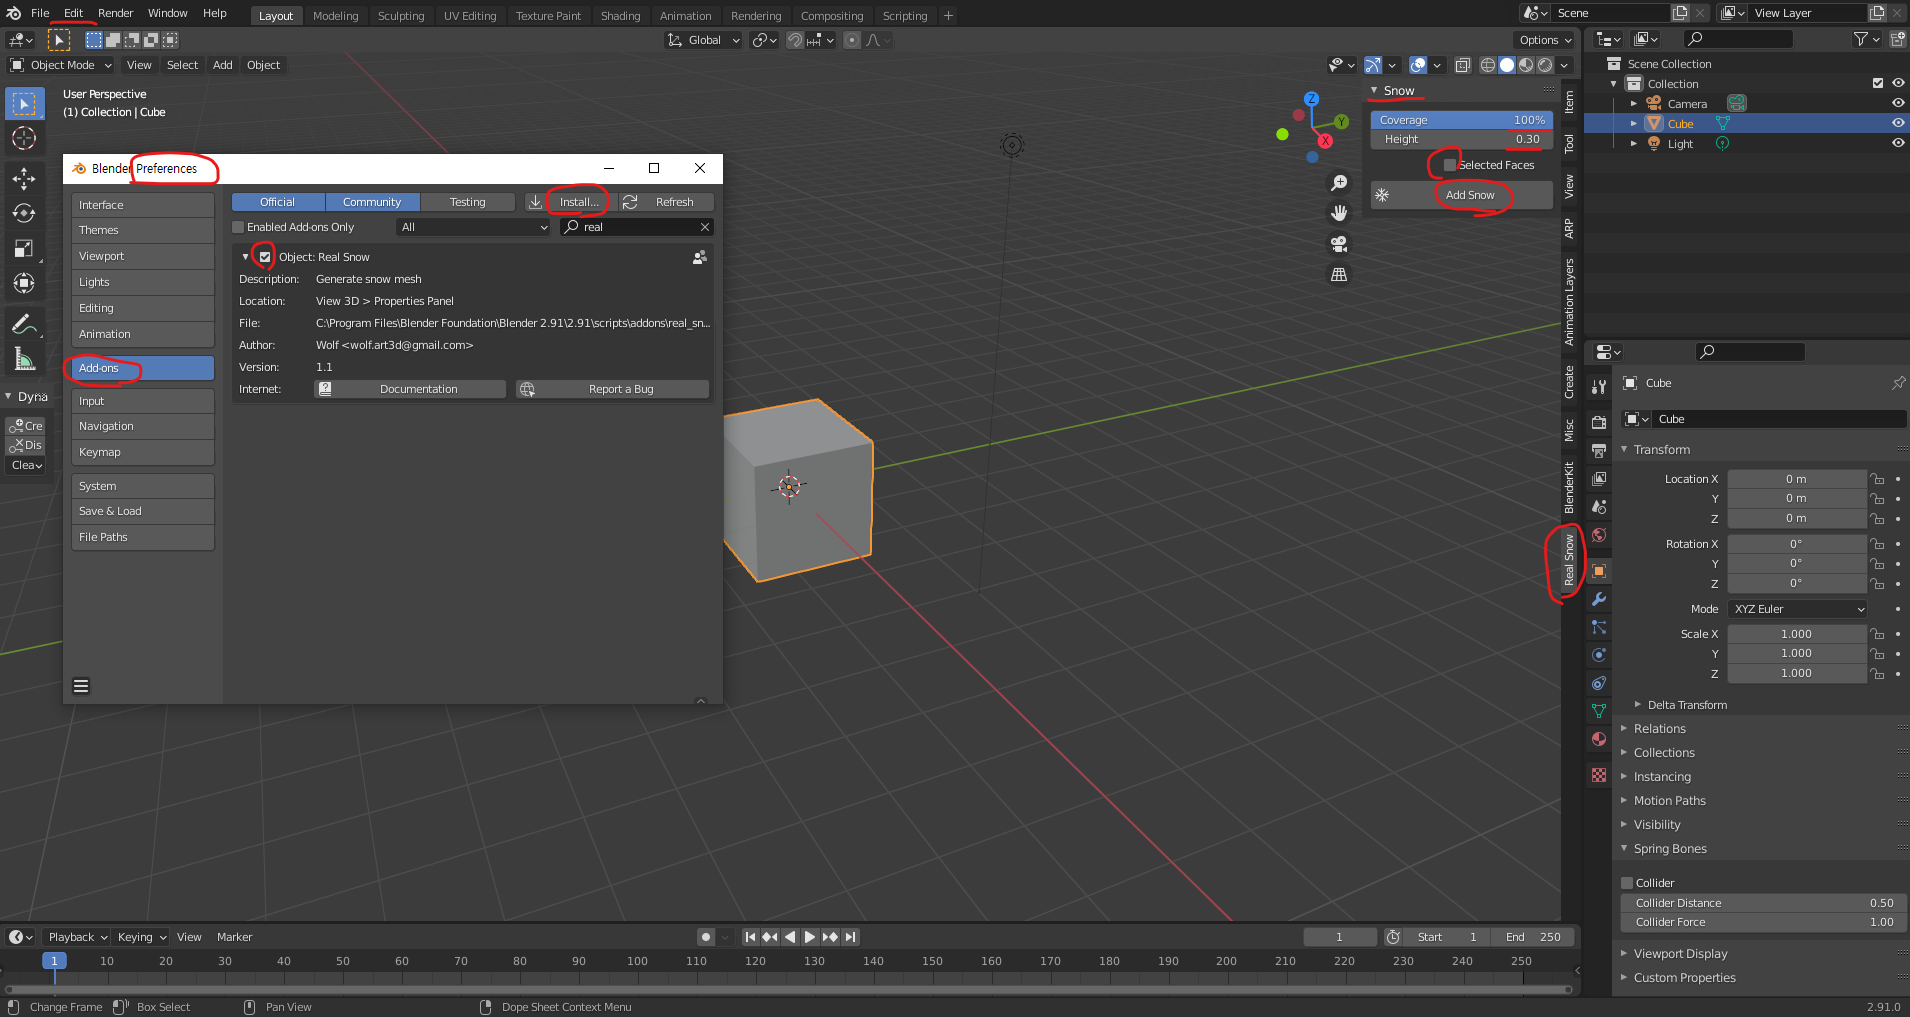Image resolution: width=1910 pixels, height=1017 pixels.
Task: Adjust the Snow Height slider
Action: point(1462,139)
